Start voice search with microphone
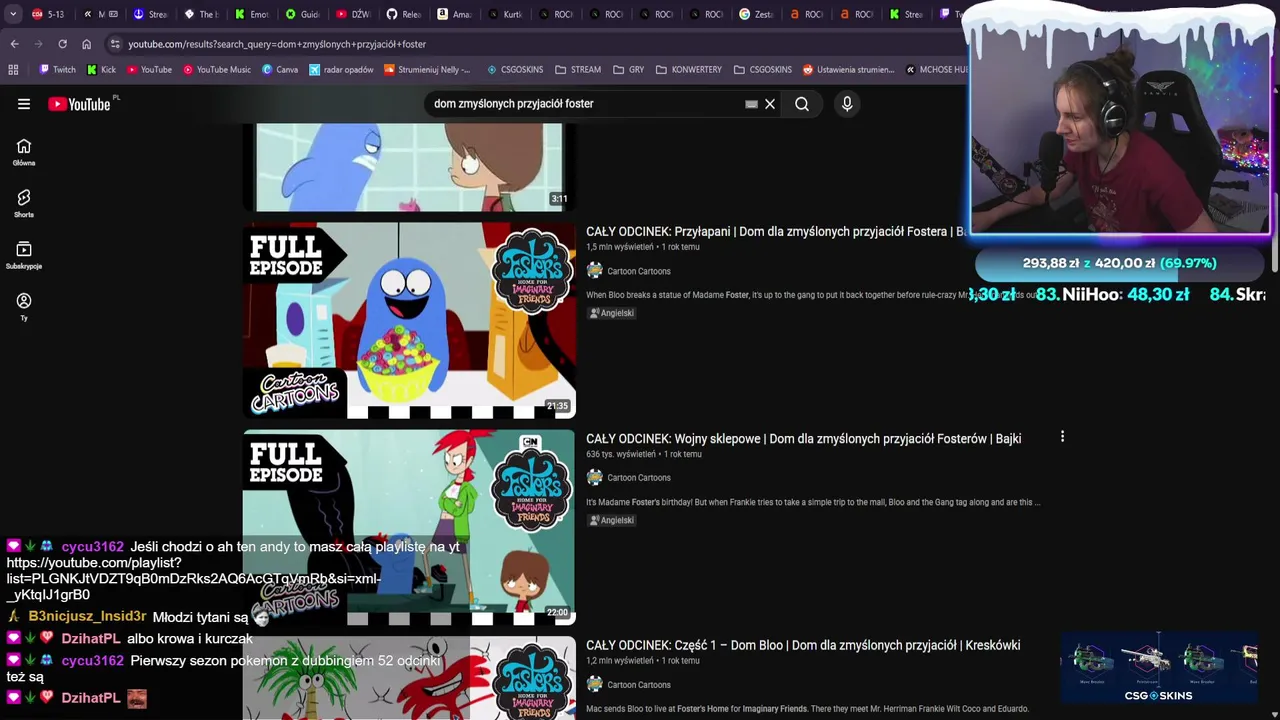 847,104
